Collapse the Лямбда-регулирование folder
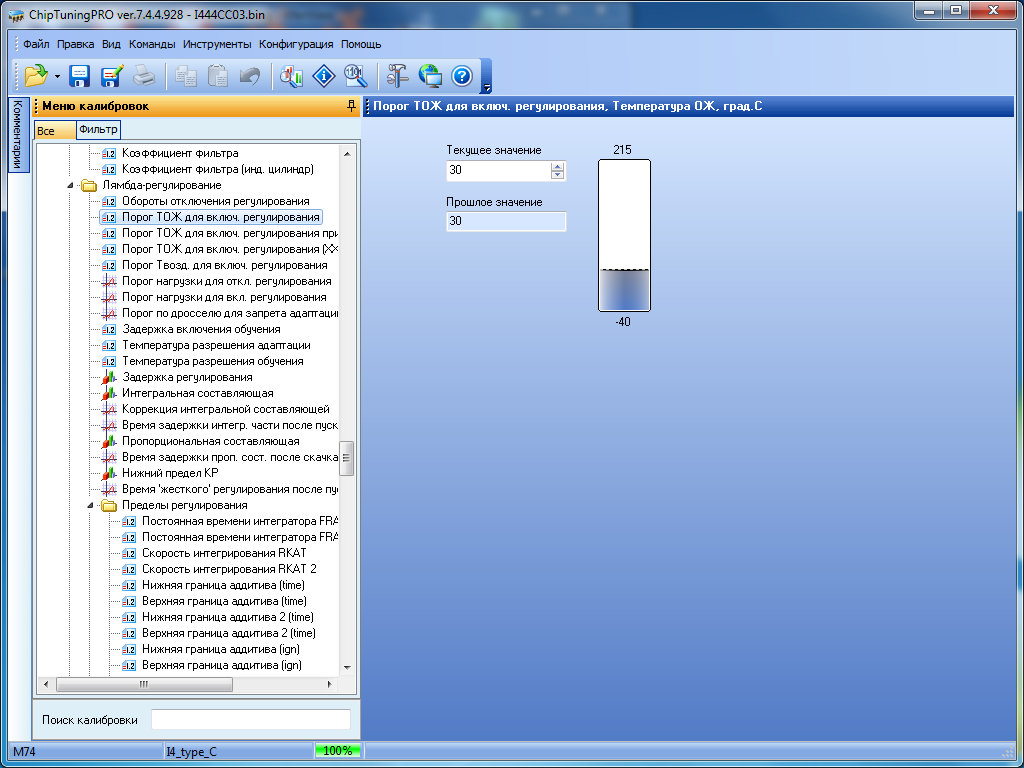Screen dimensions: 1024x768 pos(71,185)
